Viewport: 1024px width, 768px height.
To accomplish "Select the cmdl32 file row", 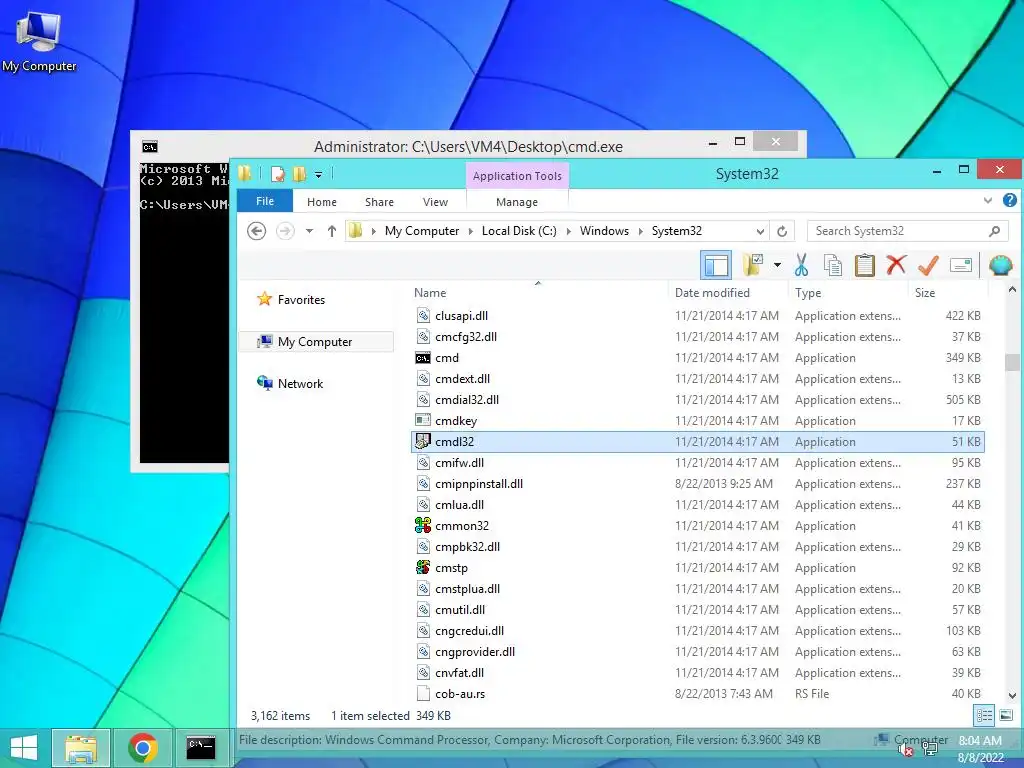I will 697,441.
